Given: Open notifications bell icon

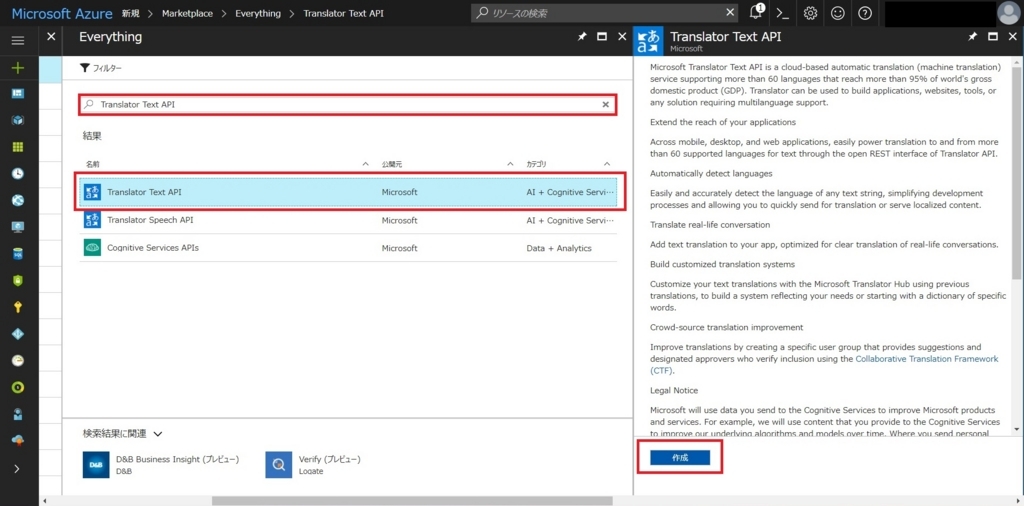Looking at the screenshot, I should (x=757, y=12).
